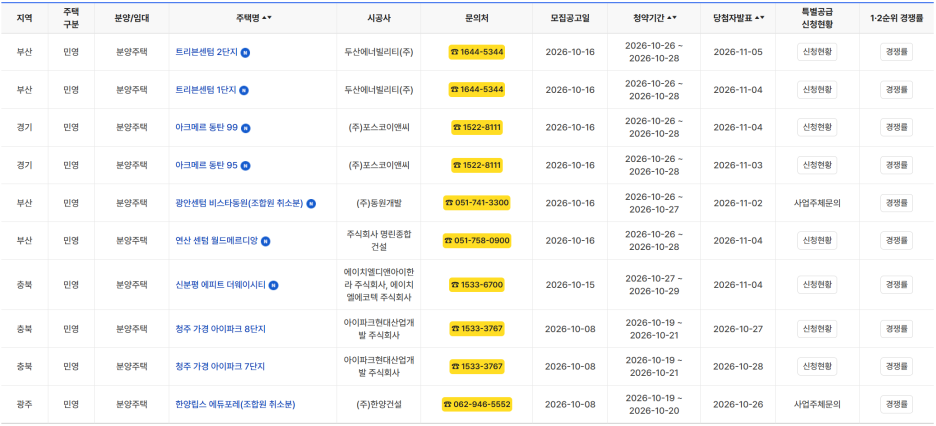The height and width of the screenshot is (426, 936).
Task: View 경쟁률 for 트리븐센텀 2단지
Action: [896, 52]
